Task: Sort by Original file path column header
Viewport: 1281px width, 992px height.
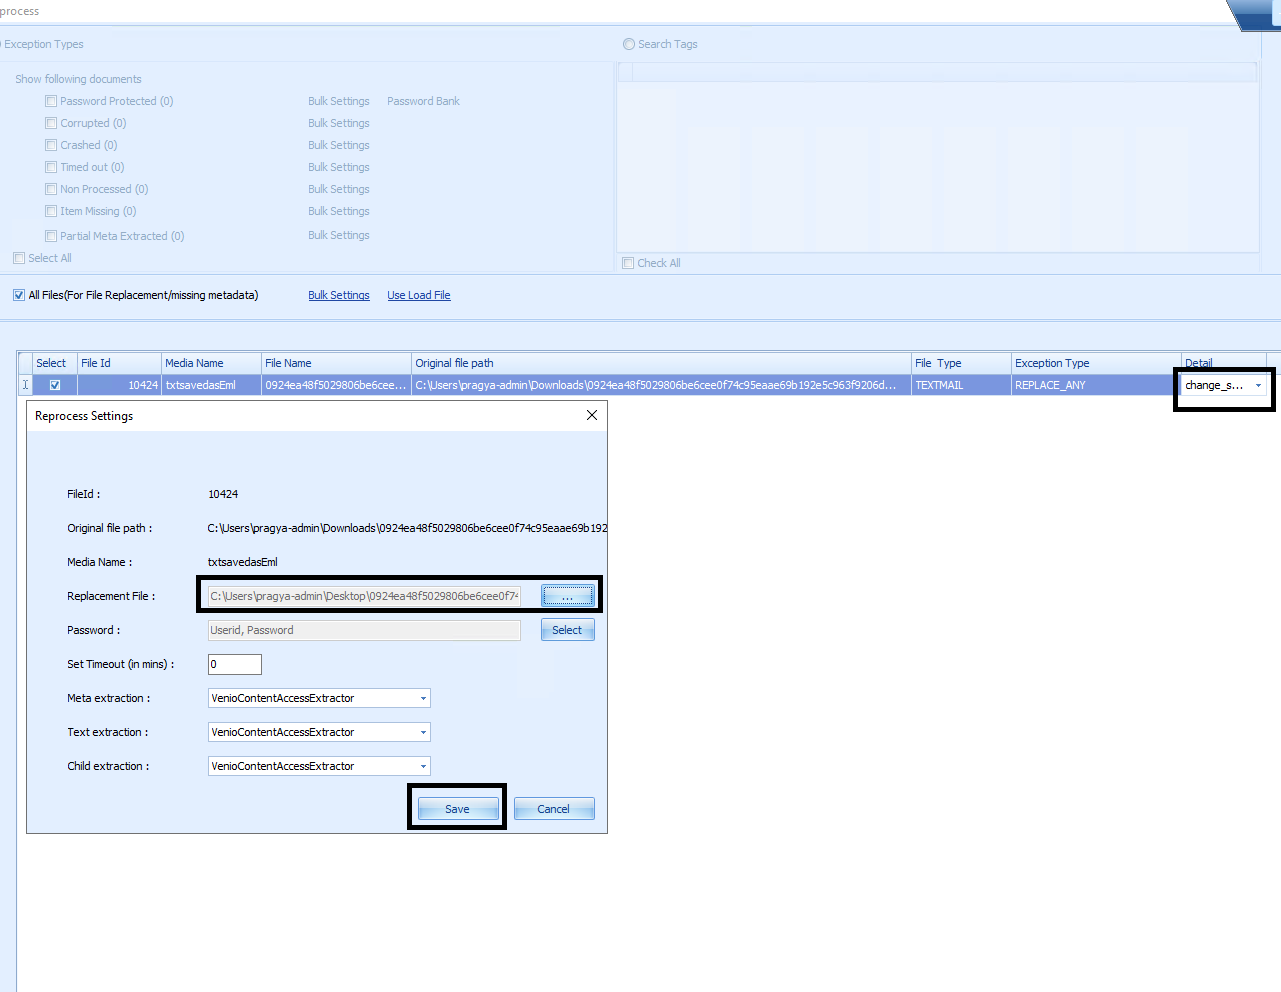Action: pos(661,363)
